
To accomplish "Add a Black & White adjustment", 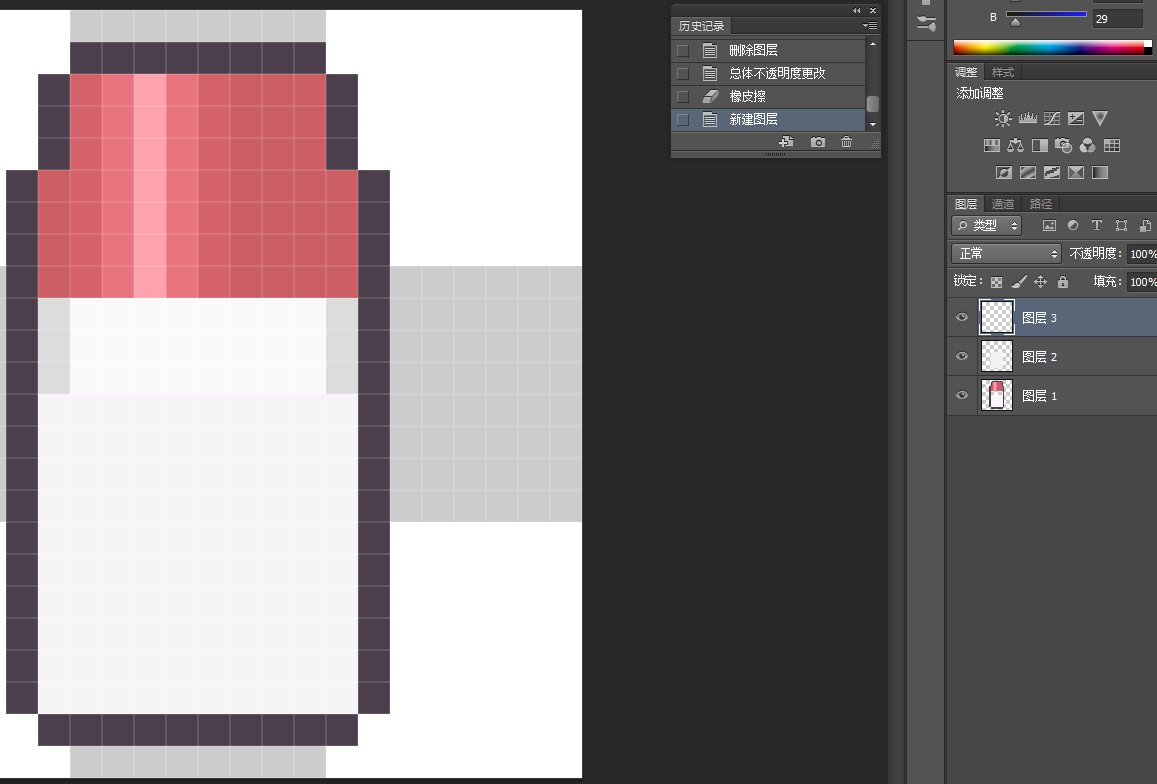I will pos(1040,145).
